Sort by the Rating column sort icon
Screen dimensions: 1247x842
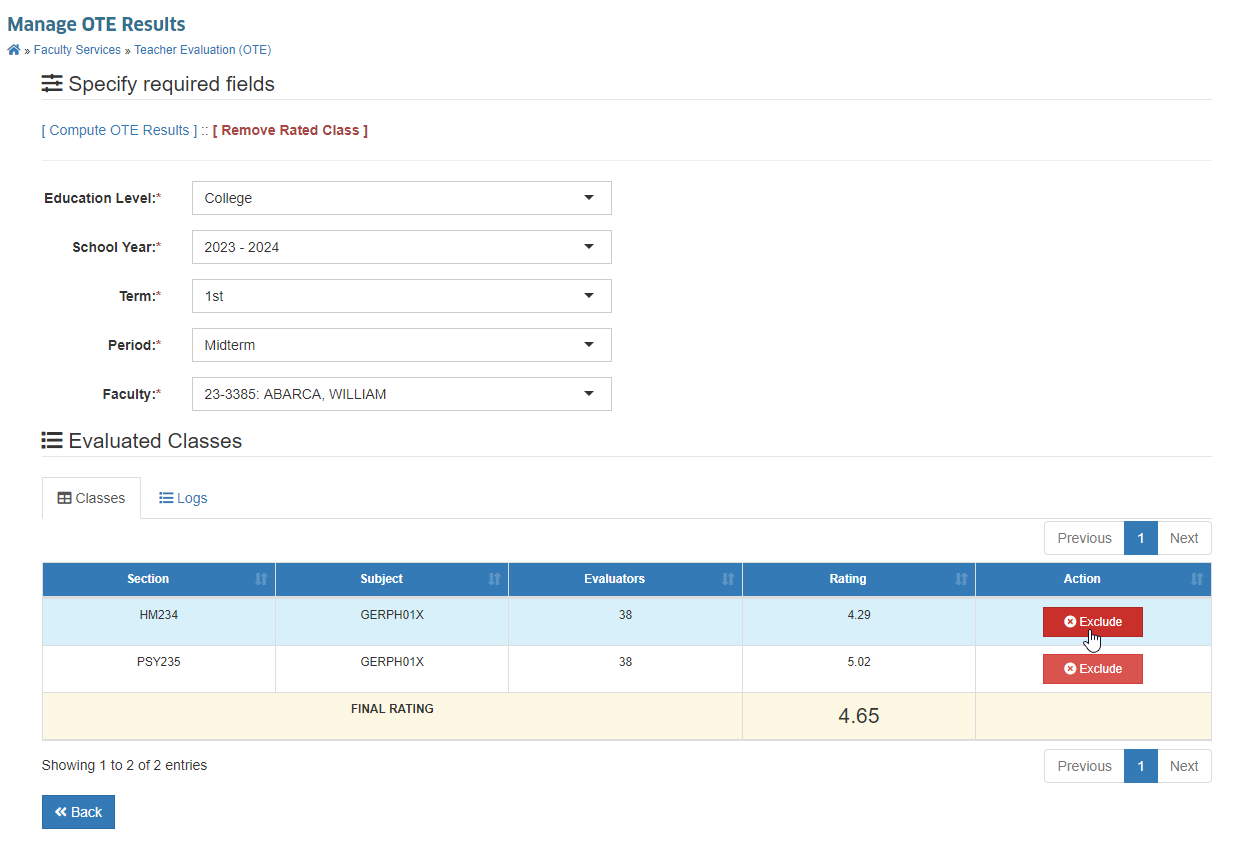pyautogui.click(x=961, y=579)
